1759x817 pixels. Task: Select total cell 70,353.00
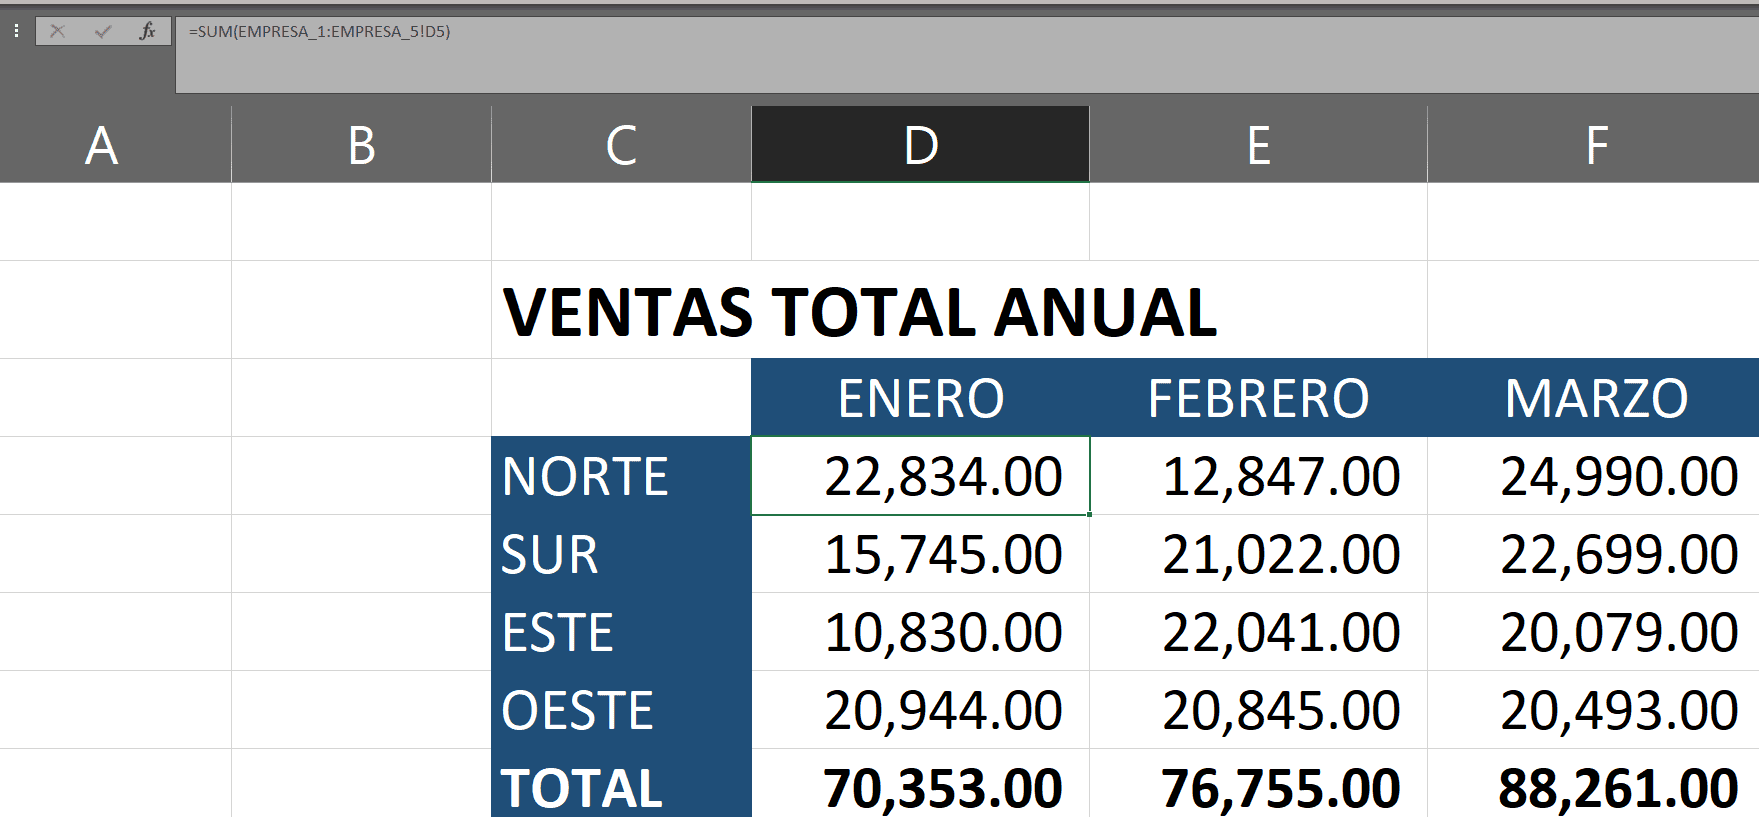[x=920, y=784]
